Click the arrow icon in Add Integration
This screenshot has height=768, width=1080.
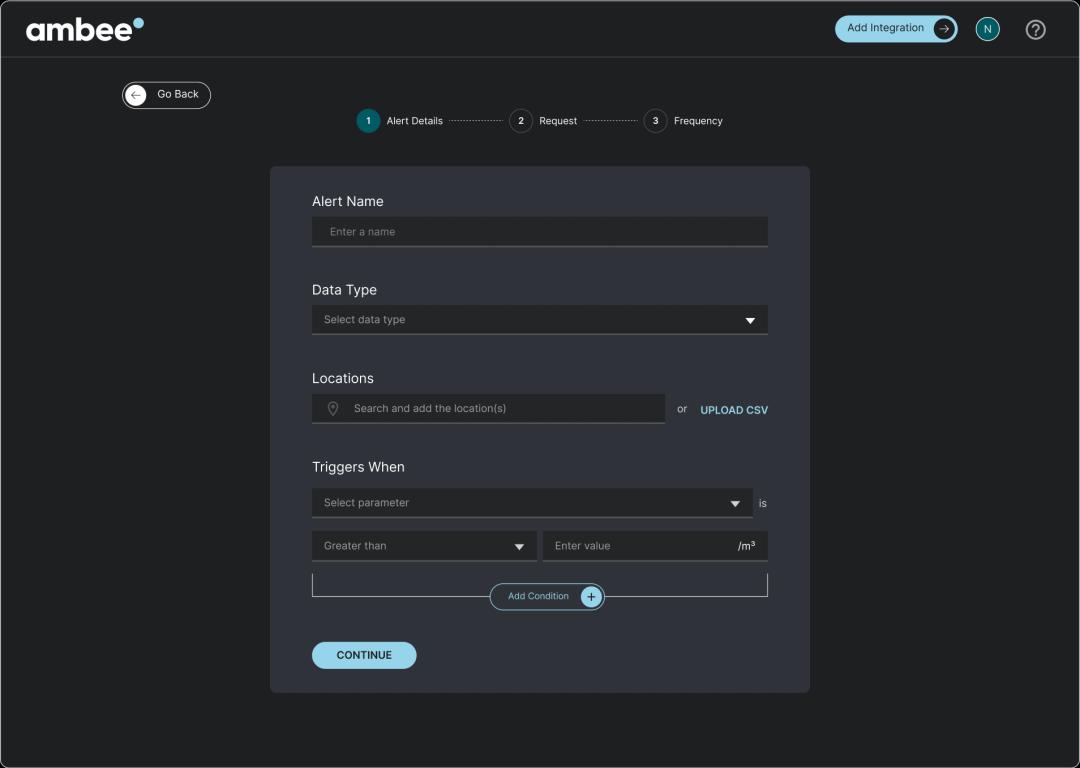tap(943, 29)
